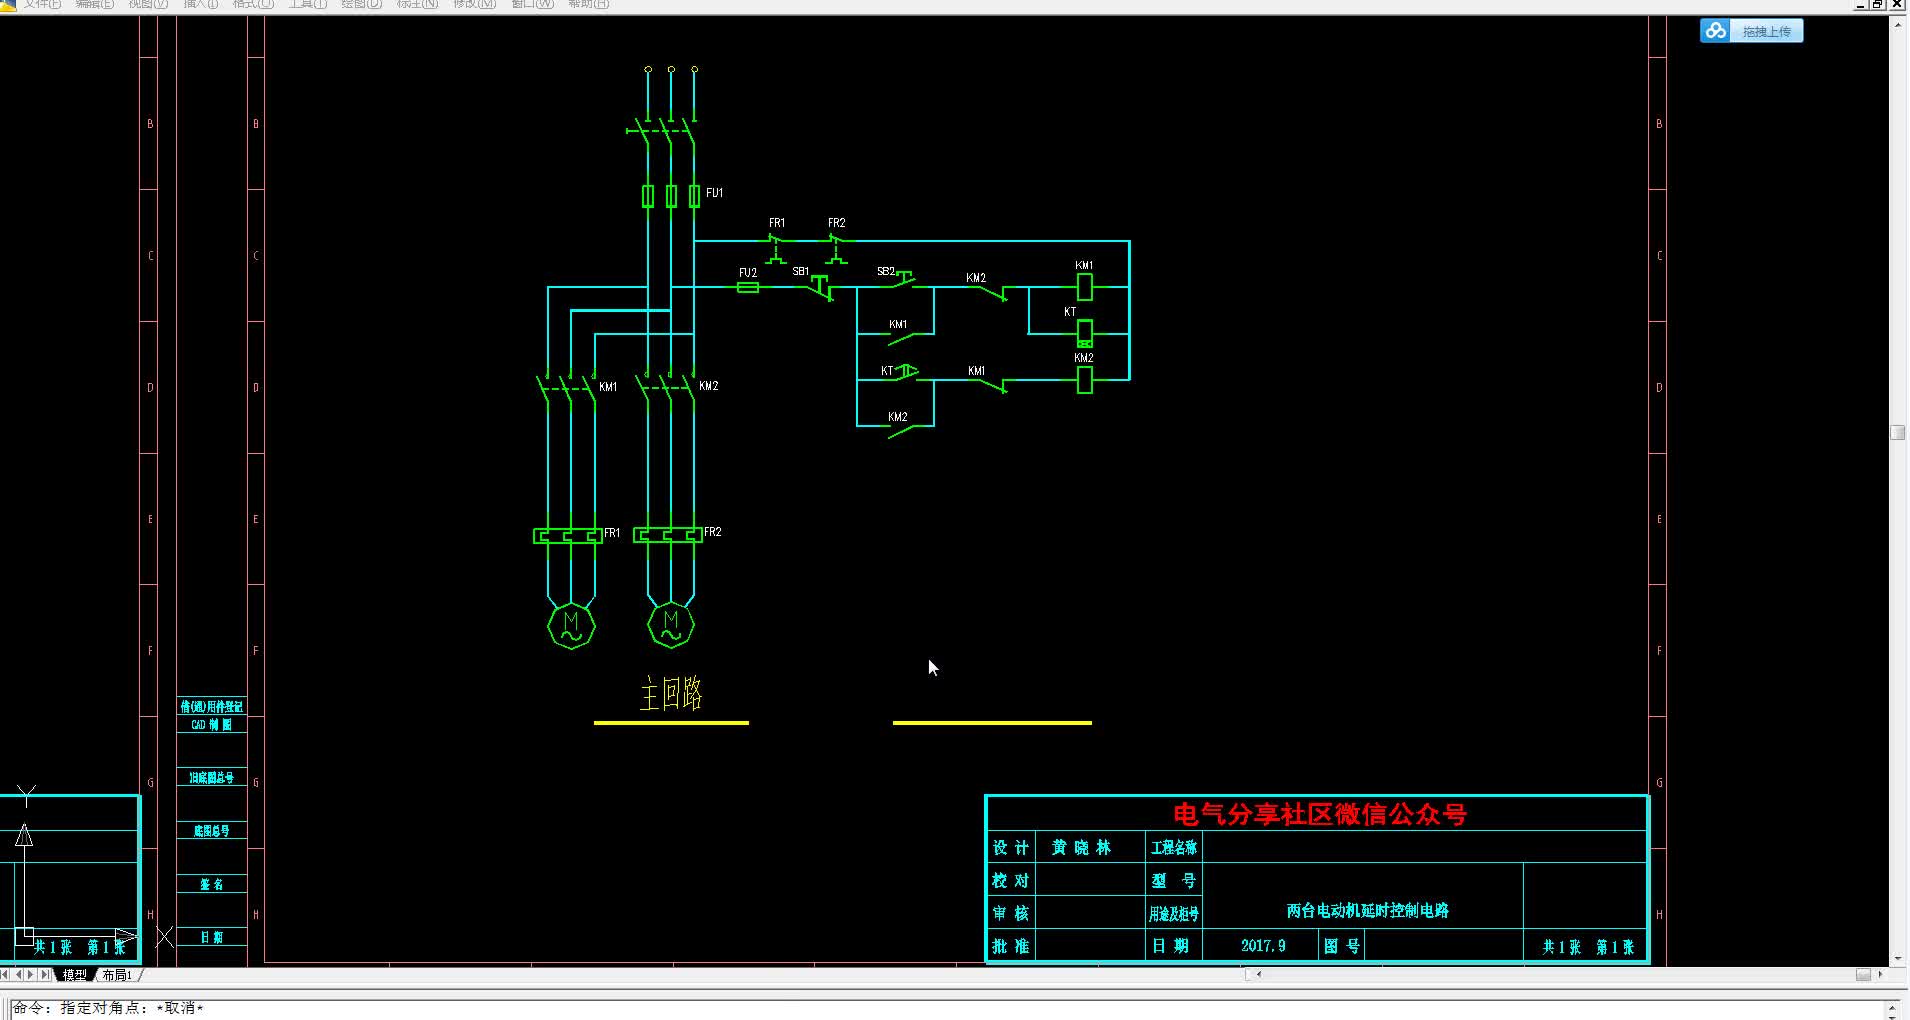Jump to last layout tab arrow
Image resolution: width=1910 pixels, height=1020 pixels.
point(45,974)
